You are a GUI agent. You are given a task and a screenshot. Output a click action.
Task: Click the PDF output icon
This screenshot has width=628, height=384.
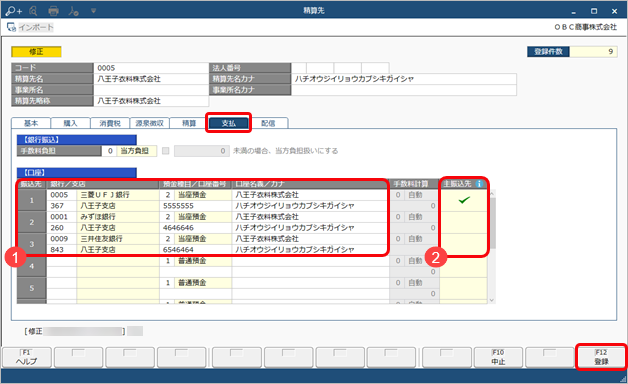[x=73, y=11]
